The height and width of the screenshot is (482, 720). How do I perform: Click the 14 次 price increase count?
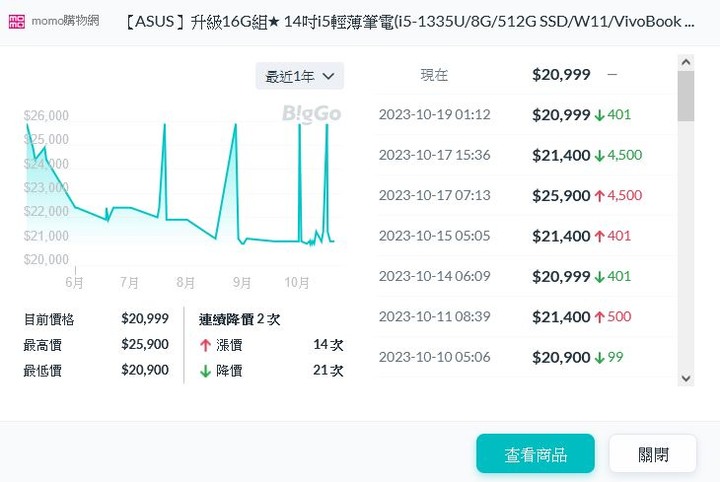tap(328, 345)
